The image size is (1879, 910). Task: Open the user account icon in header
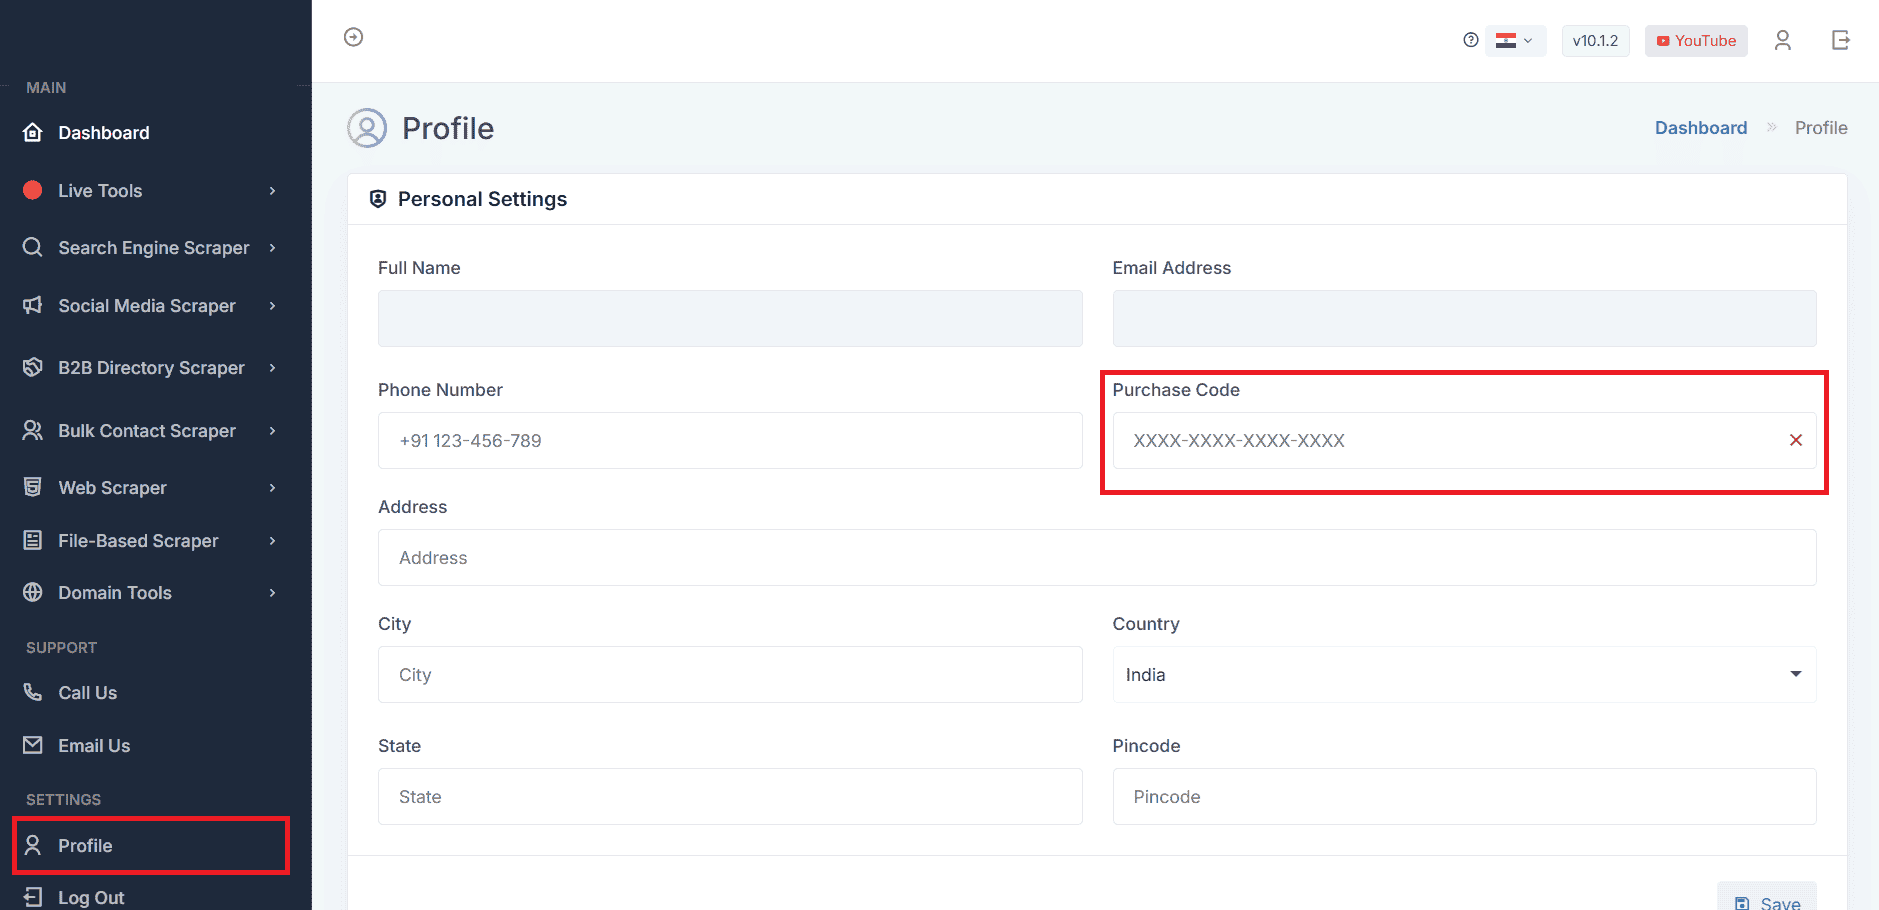tap(1782, 40)
